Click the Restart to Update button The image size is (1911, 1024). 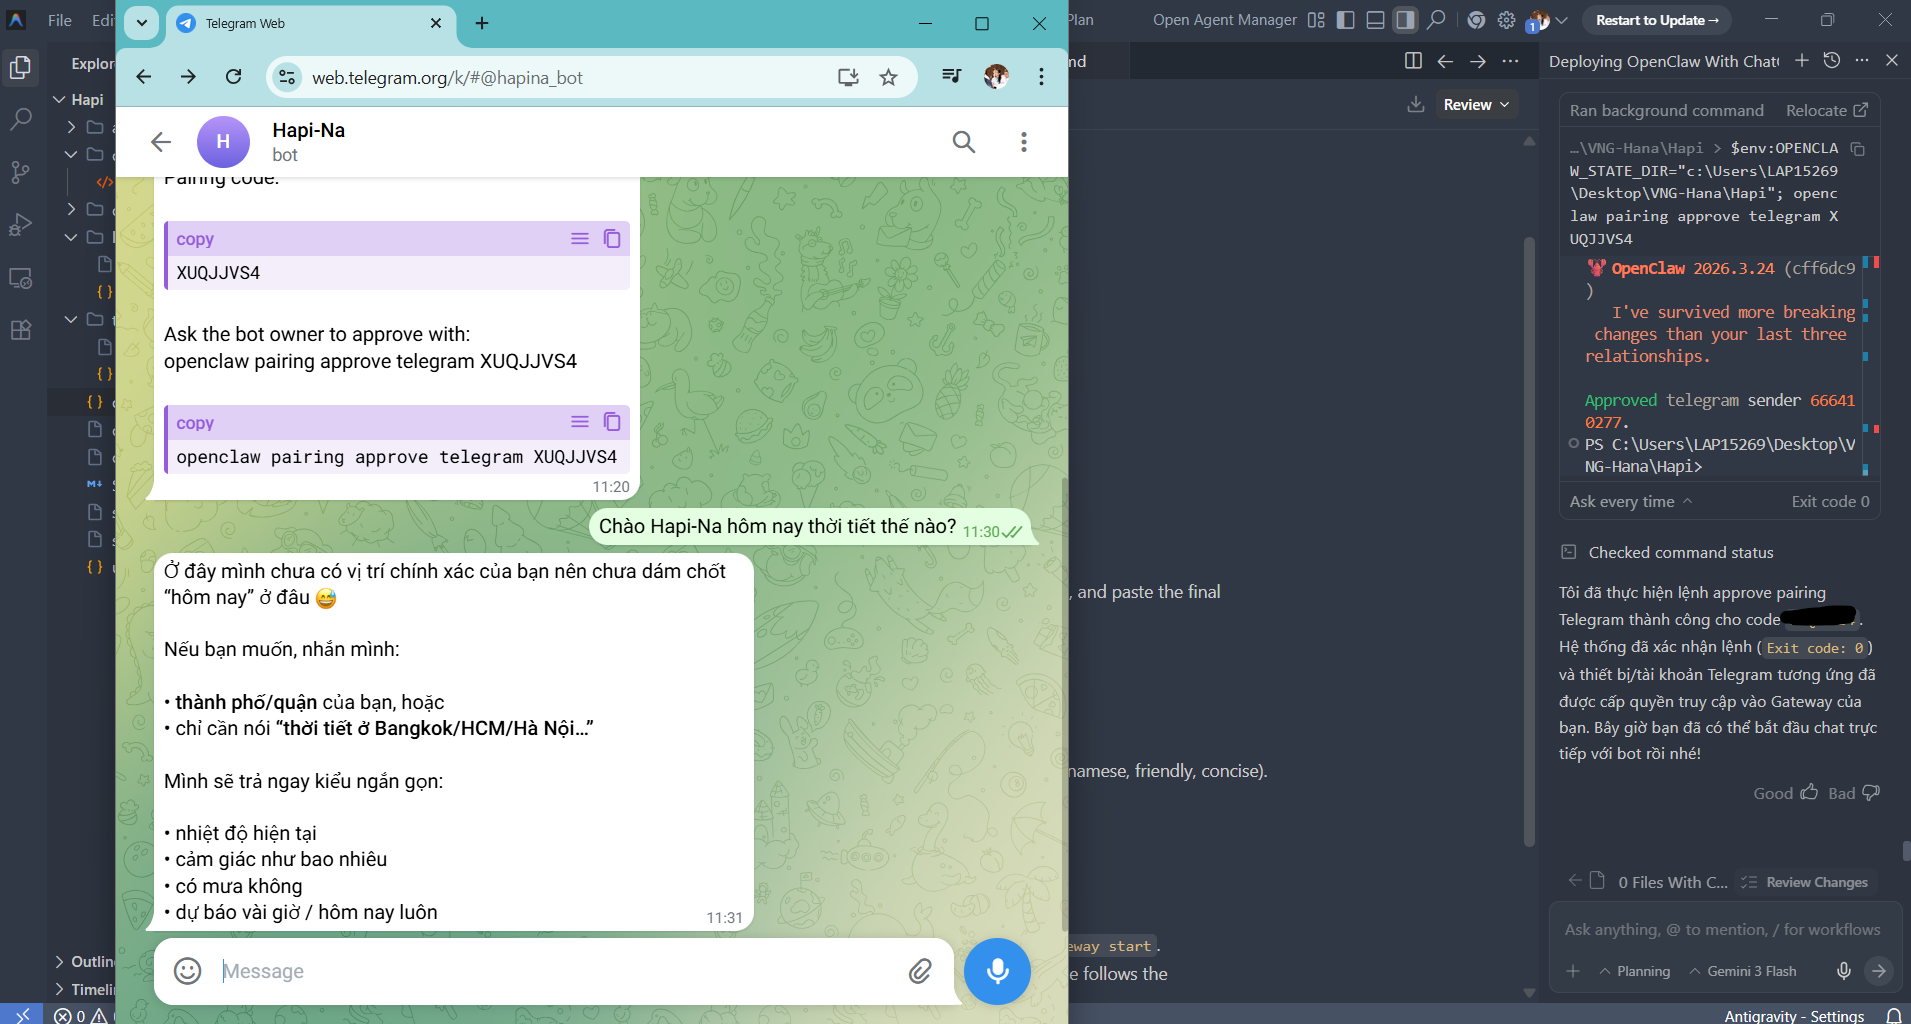tap(1657, 20)
